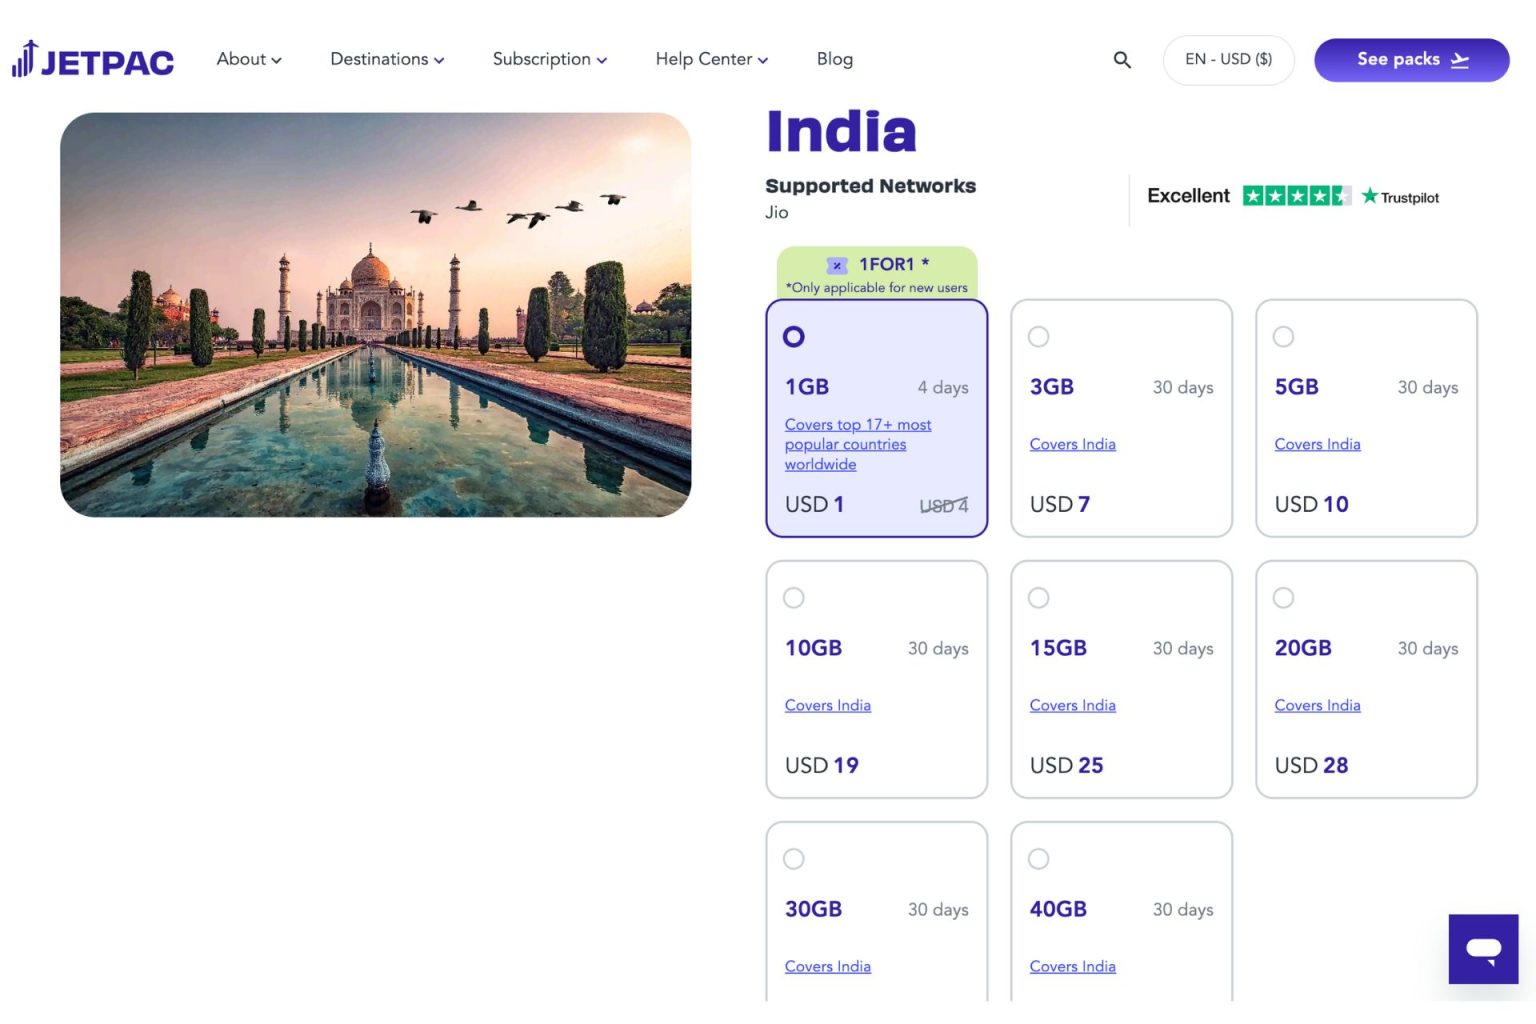Open the chat support bubble icon
This screenshot has width=1536, height=1024.
point(1483,948)
